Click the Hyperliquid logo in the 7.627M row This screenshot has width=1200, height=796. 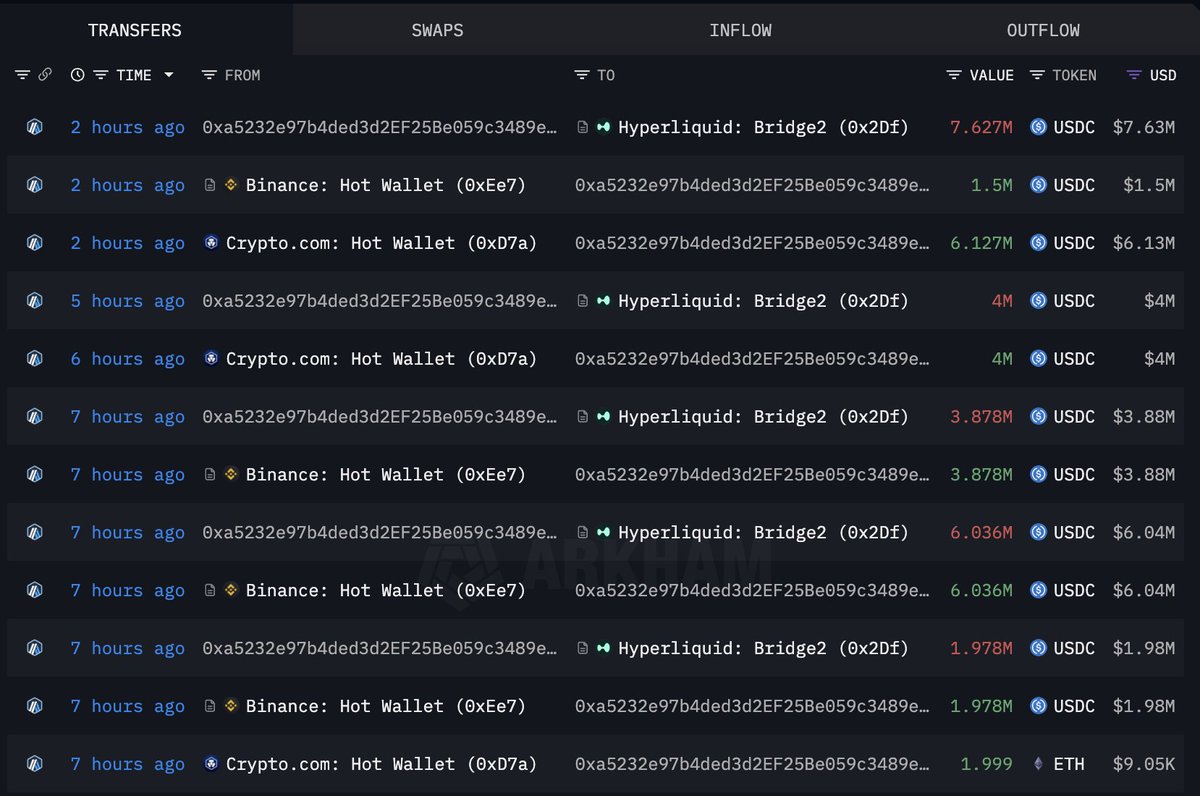[603, 127]
